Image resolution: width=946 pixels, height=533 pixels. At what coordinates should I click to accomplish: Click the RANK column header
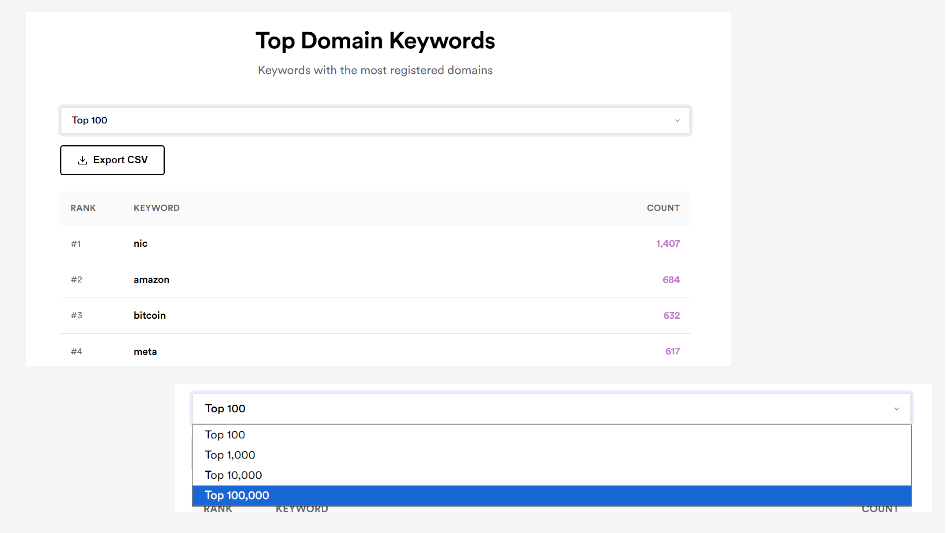(x=83, y=208)
